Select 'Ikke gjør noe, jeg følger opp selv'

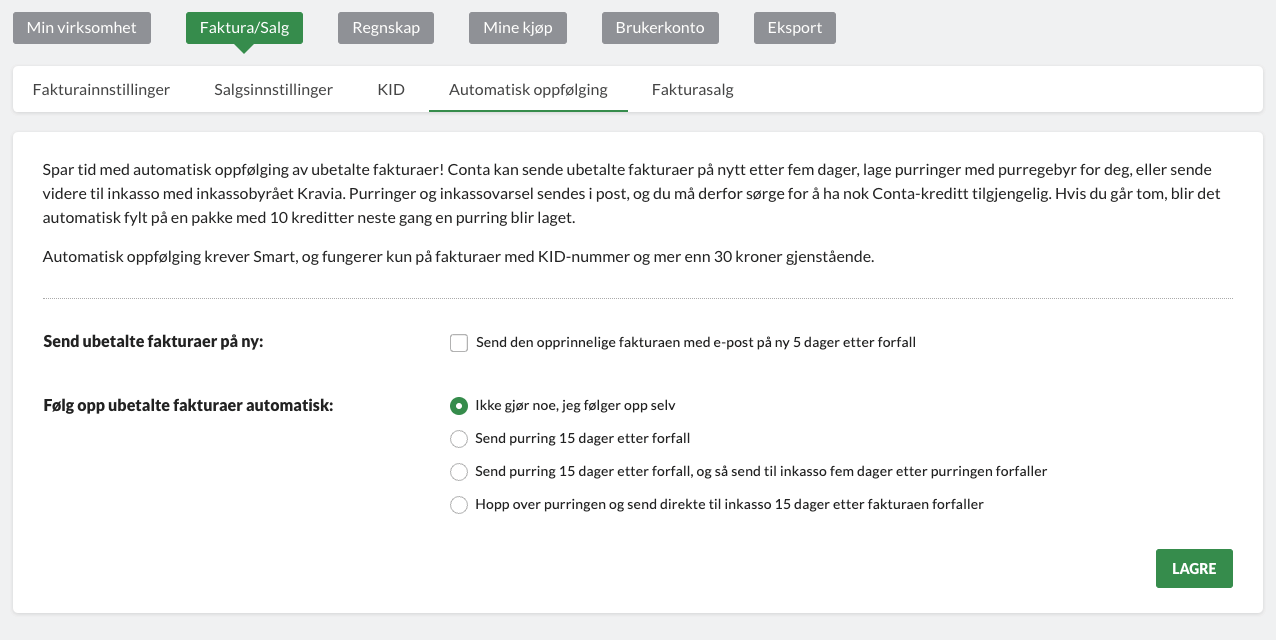tap(459, 406)
